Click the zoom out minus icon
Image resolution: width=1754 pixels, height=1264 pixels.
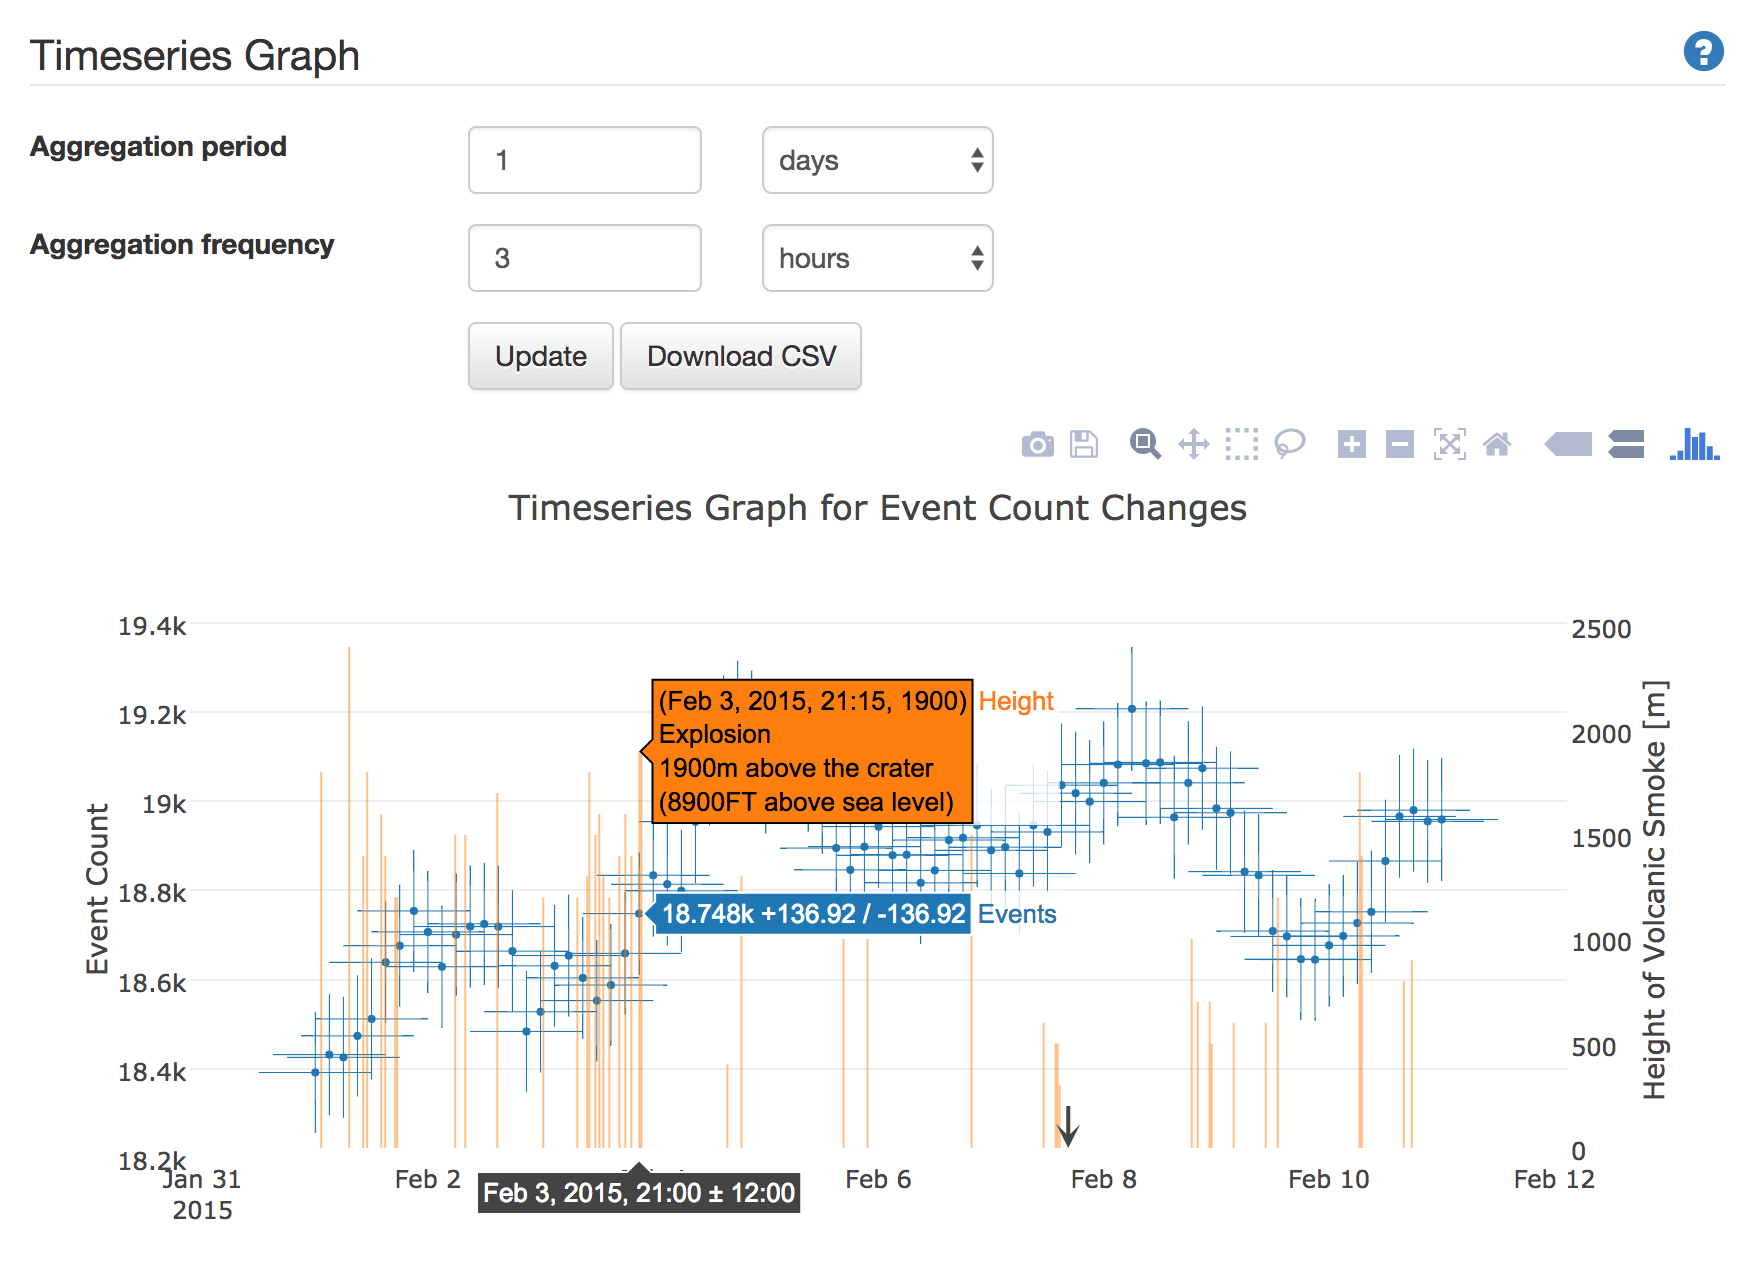click(1399, 444)
